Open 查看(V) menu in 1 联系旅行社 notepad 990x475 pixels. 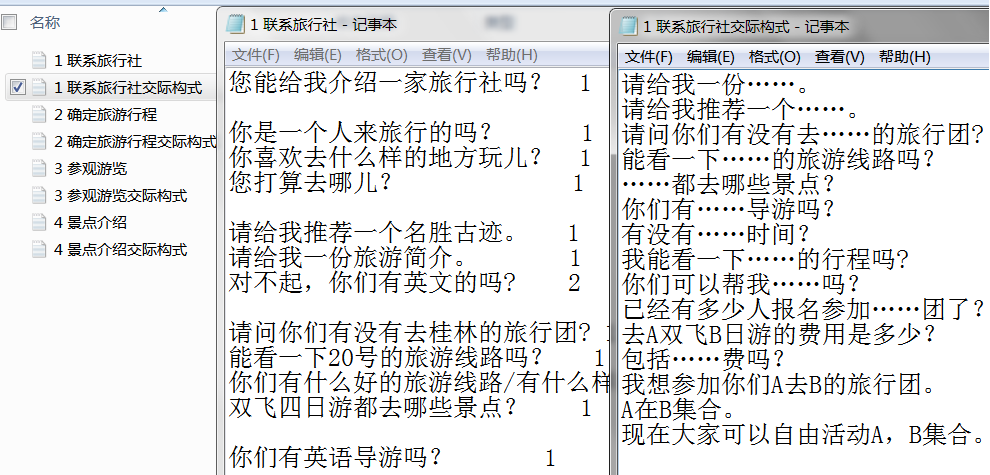click(x=446, y=55)
